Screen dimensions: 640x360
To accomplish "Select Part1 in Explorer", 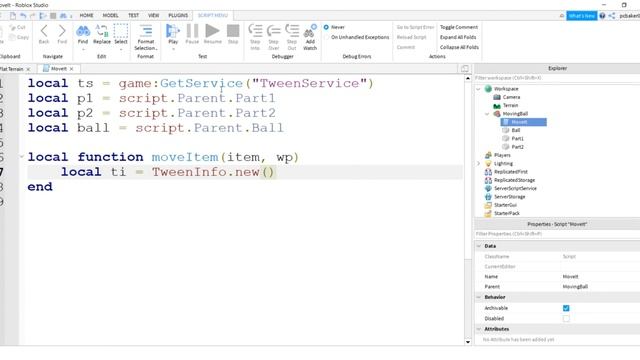I will [x=517, y=139].
